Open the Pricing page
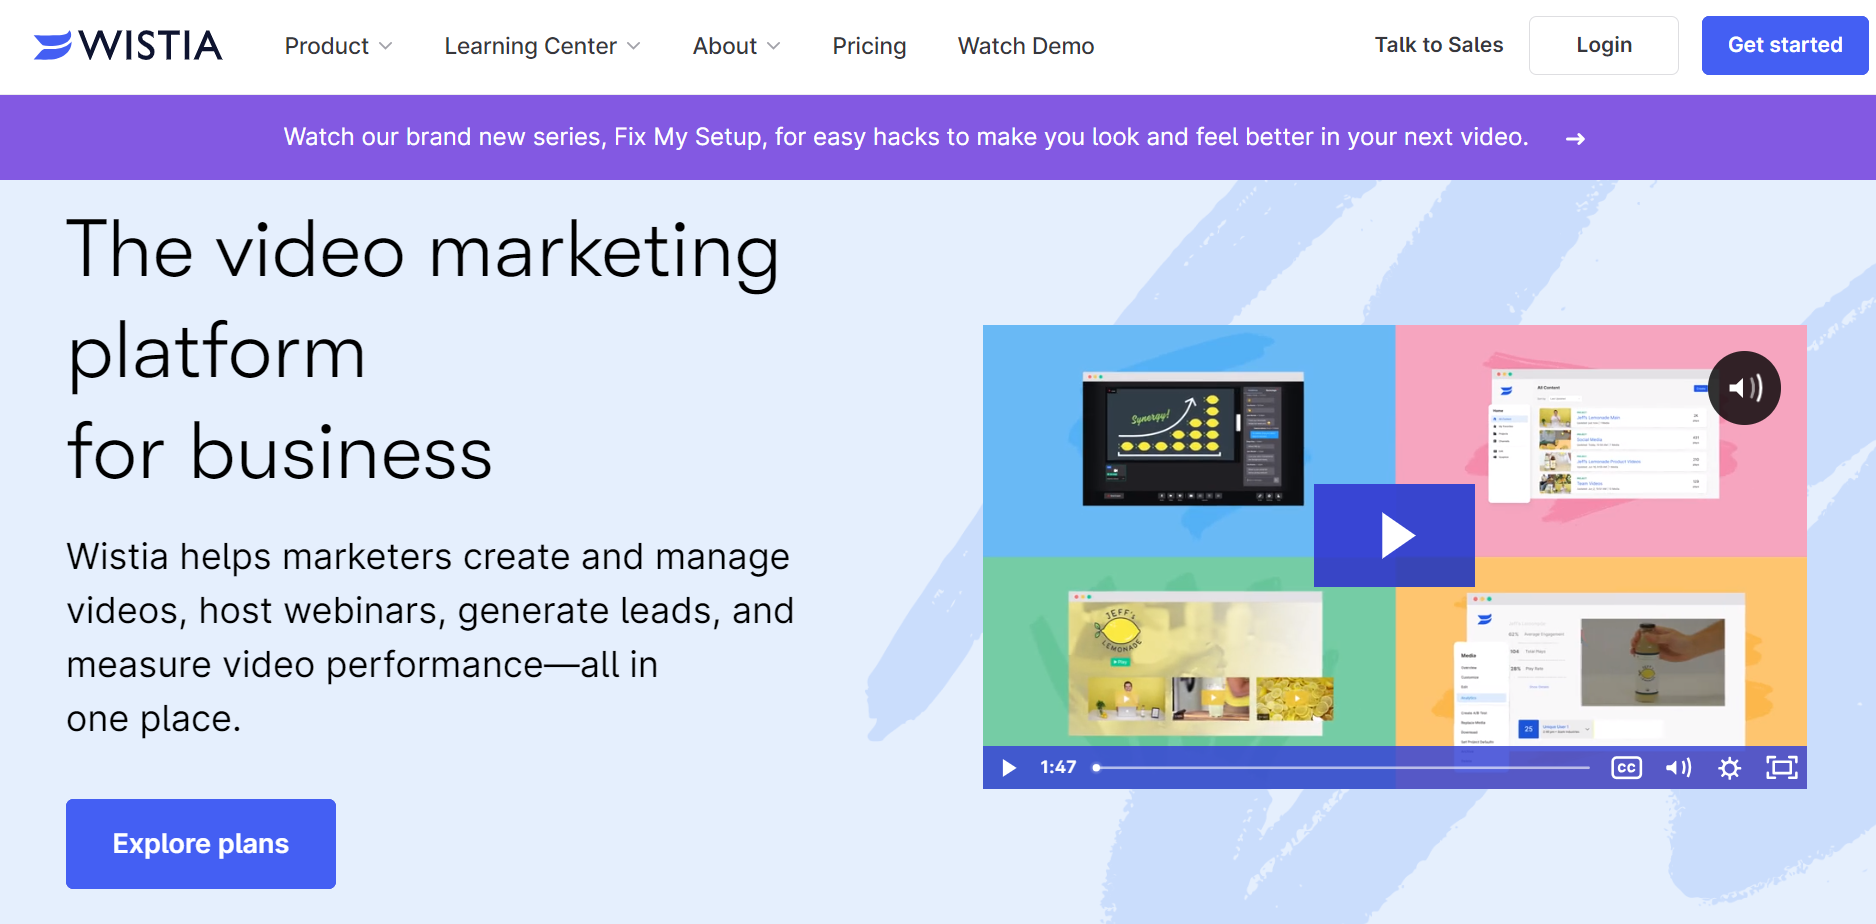Viewport: 1876px width, 924px height. (869, 46)
